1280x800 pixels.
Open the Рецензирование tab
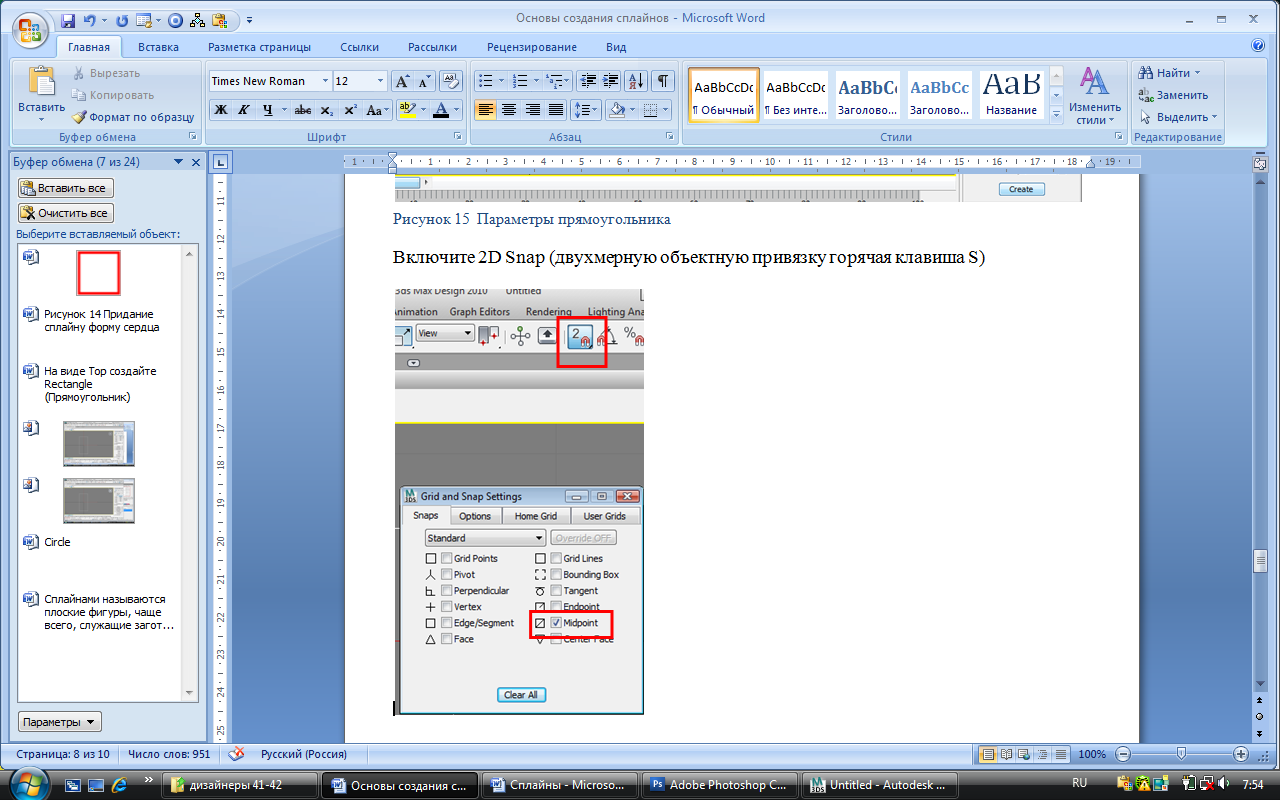531,47
